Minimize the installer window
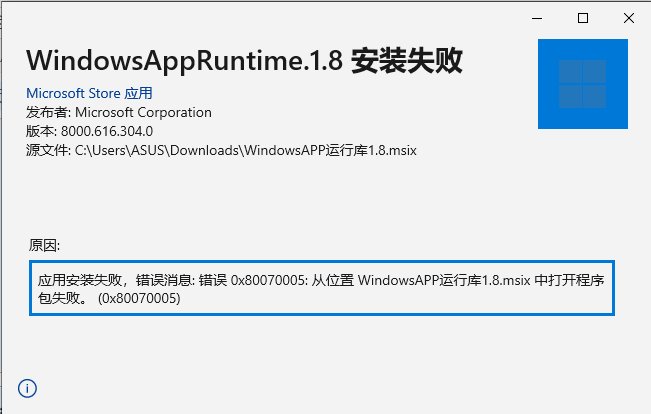Viewport: 651px width, 414px height. [x=537, y=18]
